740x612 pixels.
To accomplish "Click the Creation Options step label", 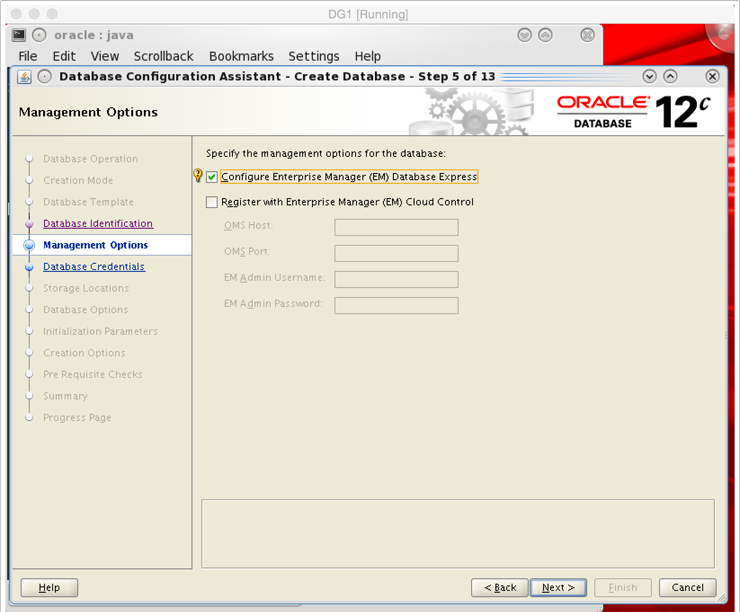I will [84, 353].
